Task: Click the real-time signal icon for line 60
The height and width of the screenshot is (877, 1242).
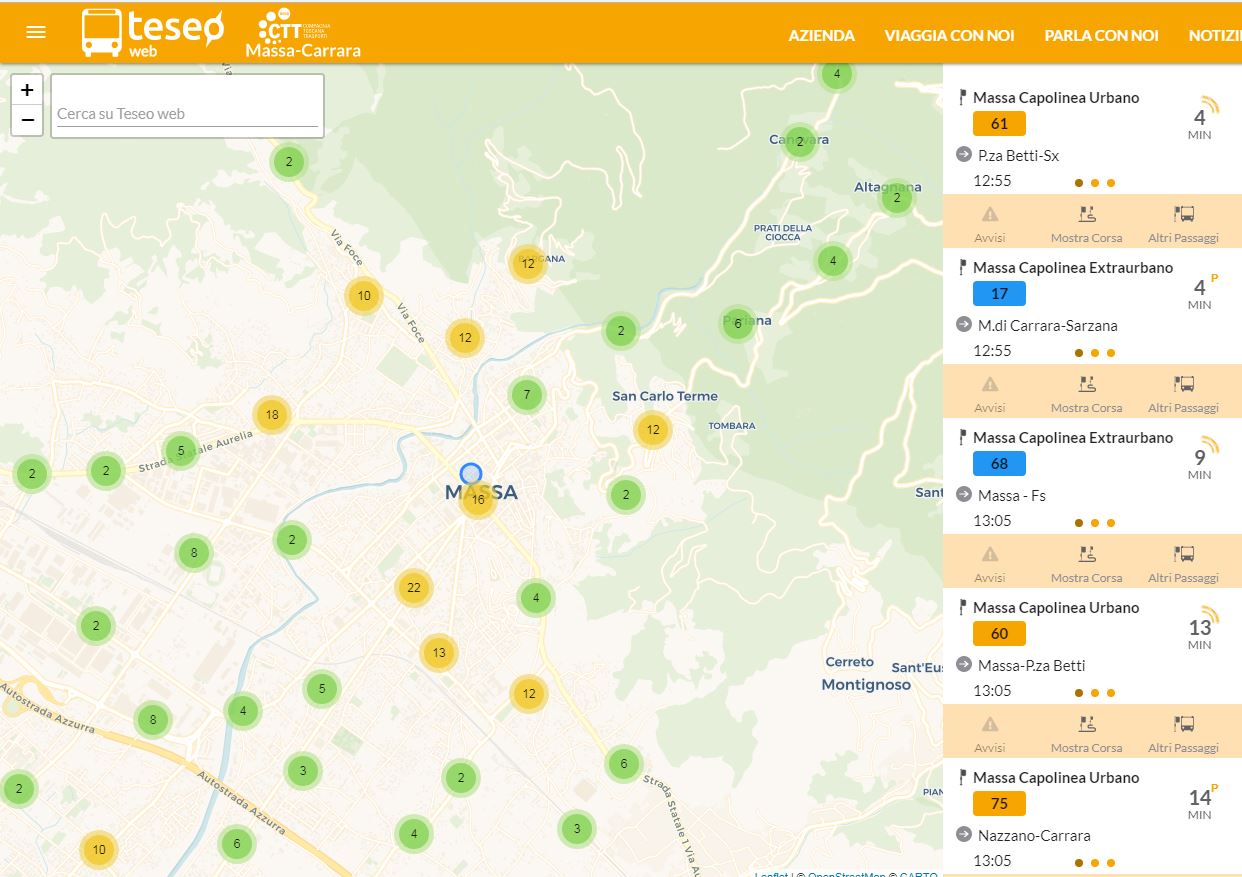Action: click(x=1211, y=614)
